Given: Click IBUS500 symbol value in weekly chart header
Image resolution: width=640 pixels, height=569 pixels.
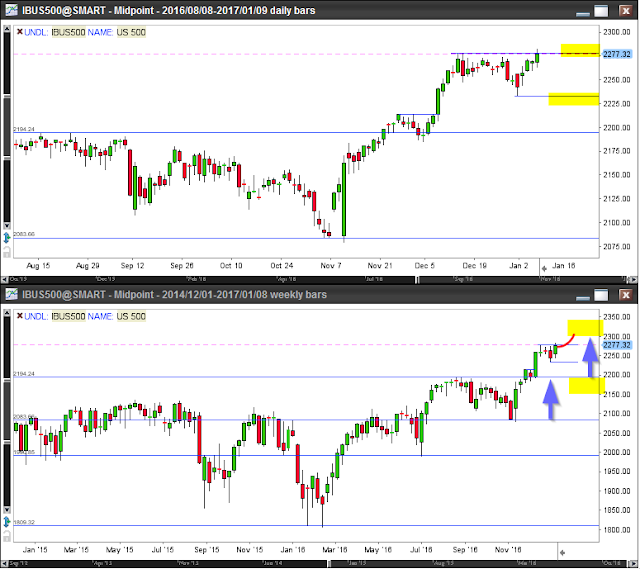Looking at the screenshot, I should coord(68,316).
